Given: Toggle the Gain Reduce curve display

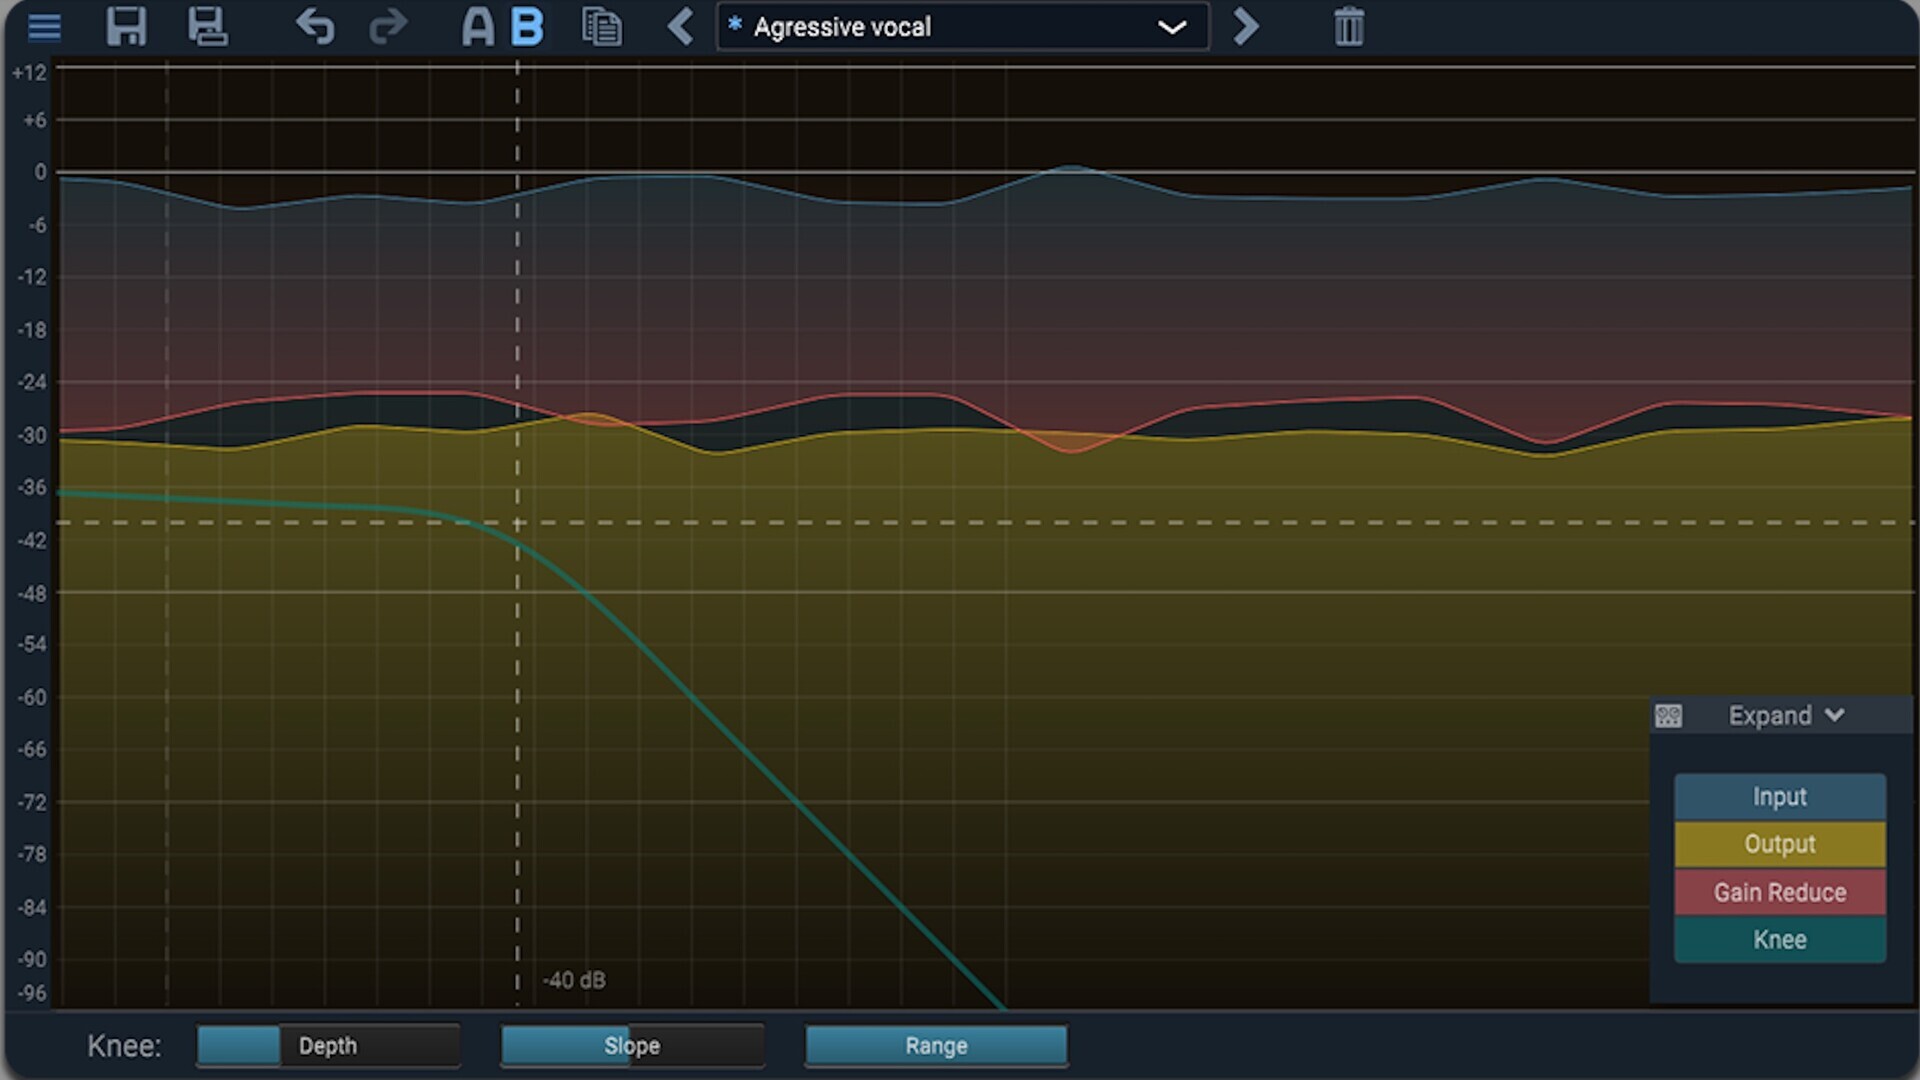Looking at the screenshot, I should (1780, 892).
